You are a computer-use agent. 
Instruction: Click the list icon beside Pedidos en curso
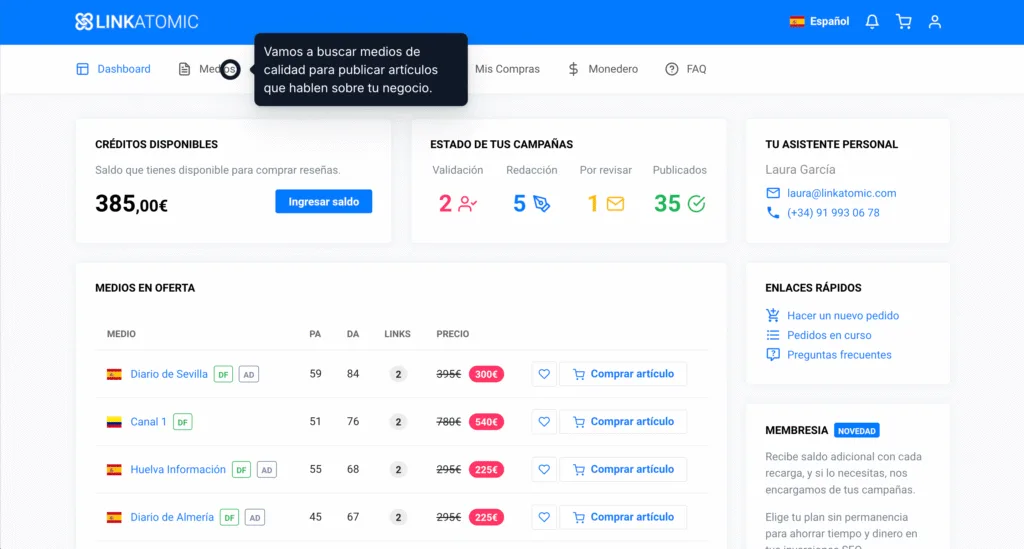point(773,335)
